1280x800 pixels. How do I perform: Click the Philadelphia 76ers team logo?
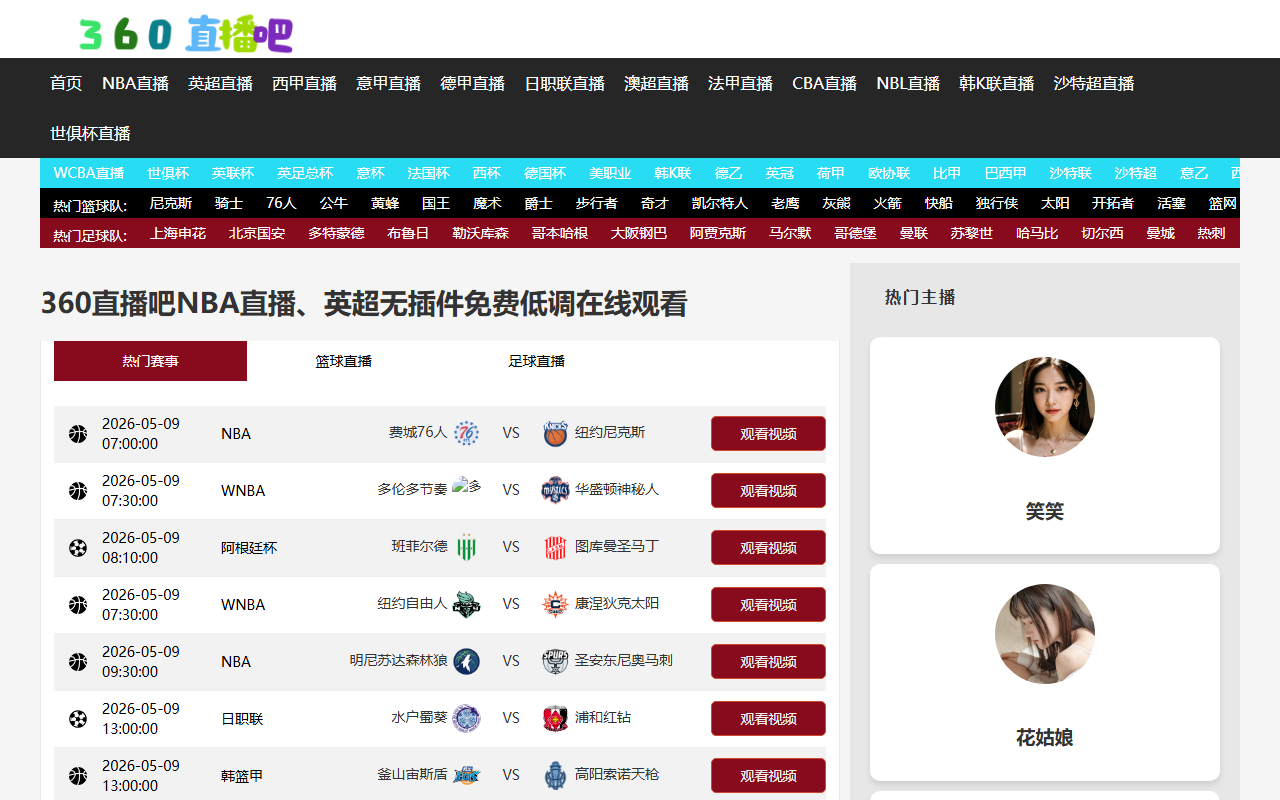pos(466,433)
